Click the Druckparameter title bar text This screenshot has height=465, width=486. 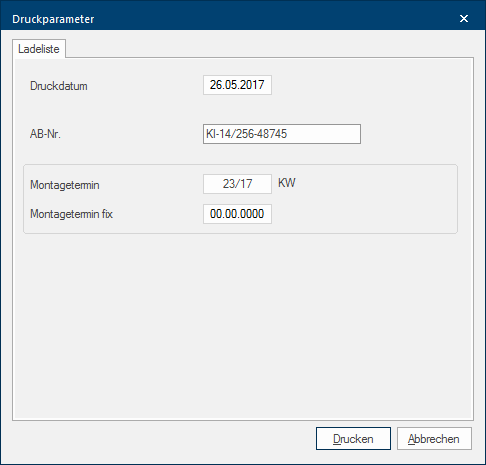pyautogui.click(x=53, y=19)
